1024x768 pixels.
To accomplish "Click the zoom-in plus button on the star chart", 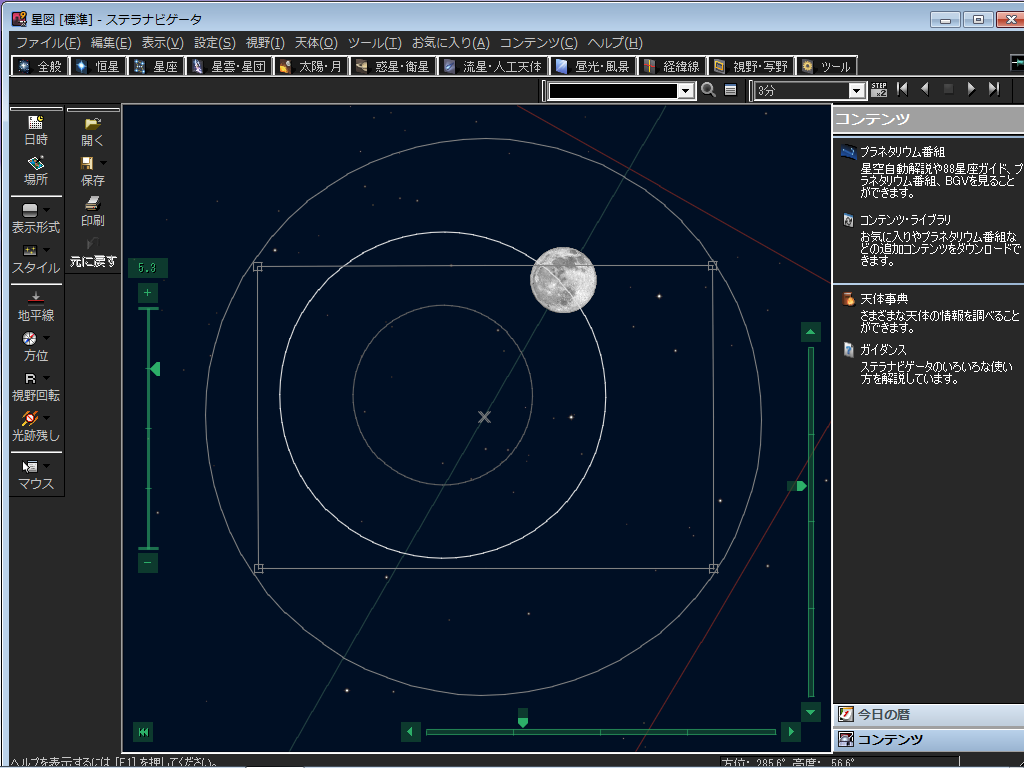I will coord(148,293).
